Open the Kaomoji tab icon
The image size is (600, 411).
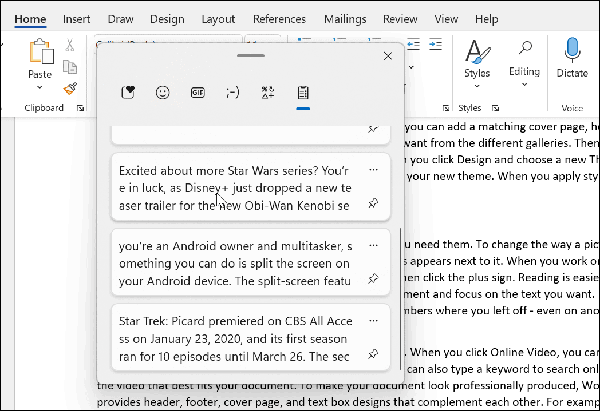click(x=232, y=92)
